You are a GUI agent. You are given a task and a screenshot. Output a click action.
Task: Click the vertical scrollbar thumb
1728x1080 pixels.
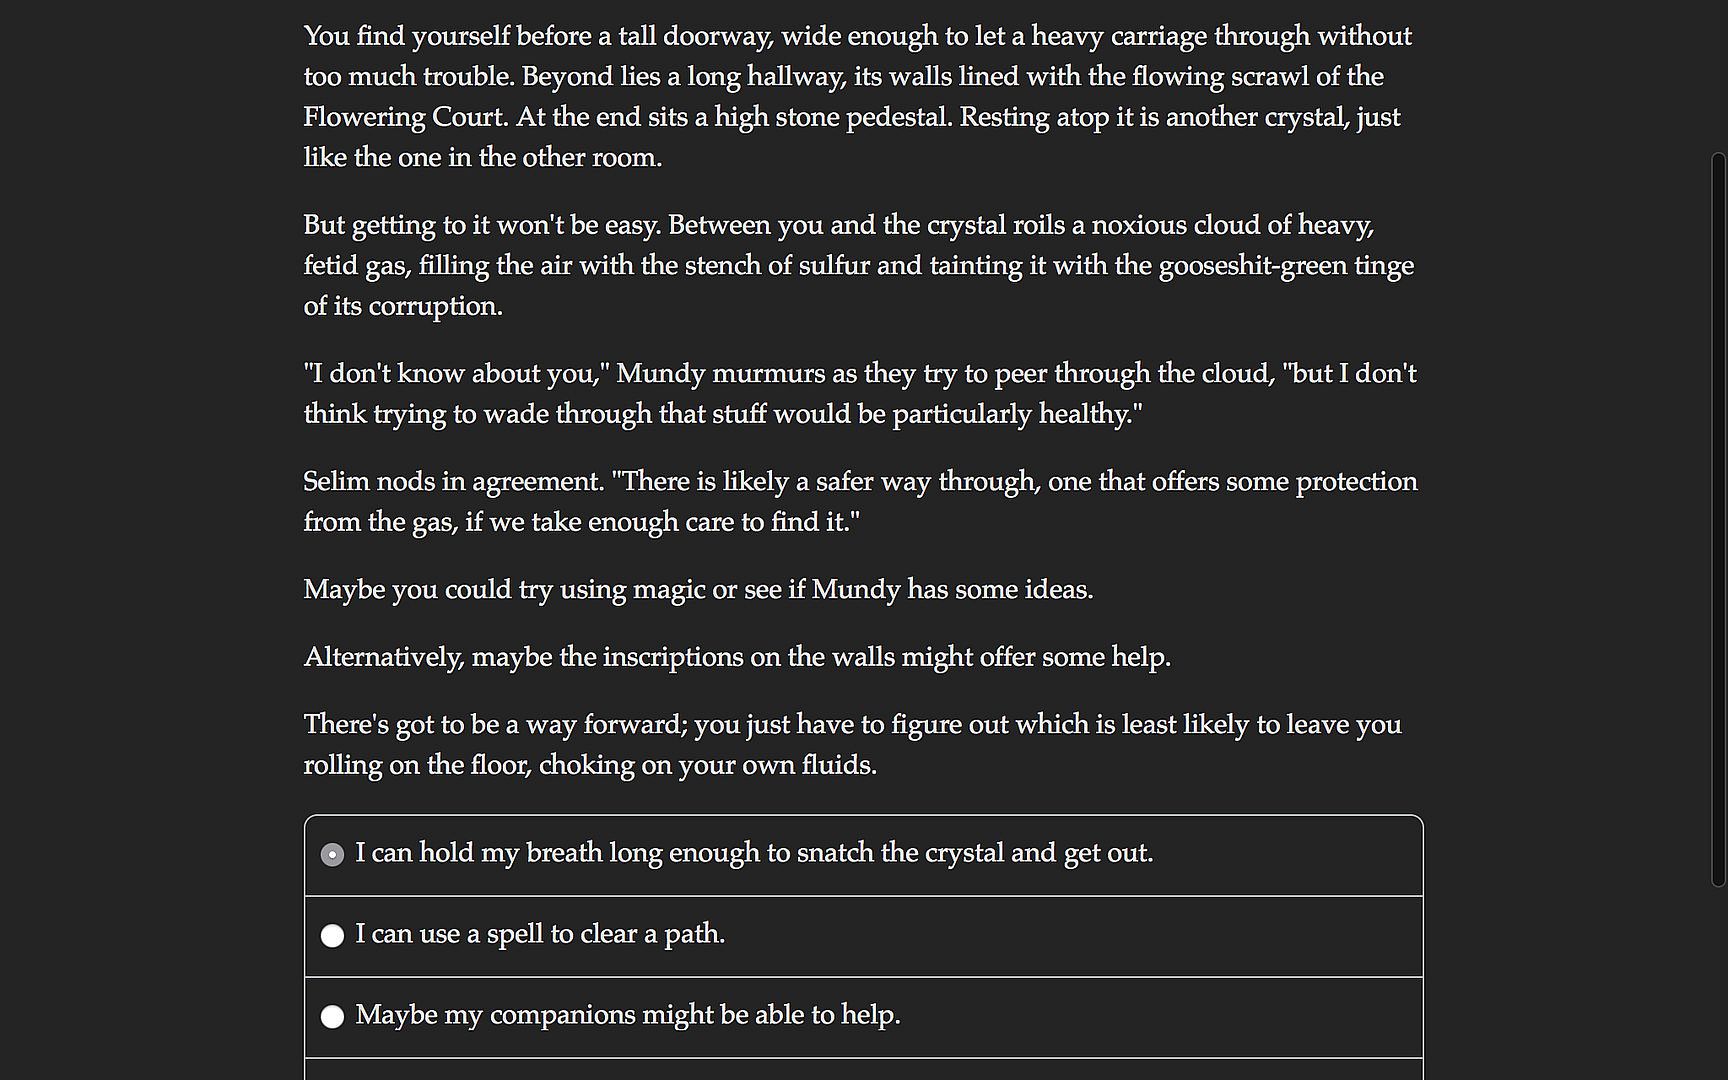(x=1718, y=518)
